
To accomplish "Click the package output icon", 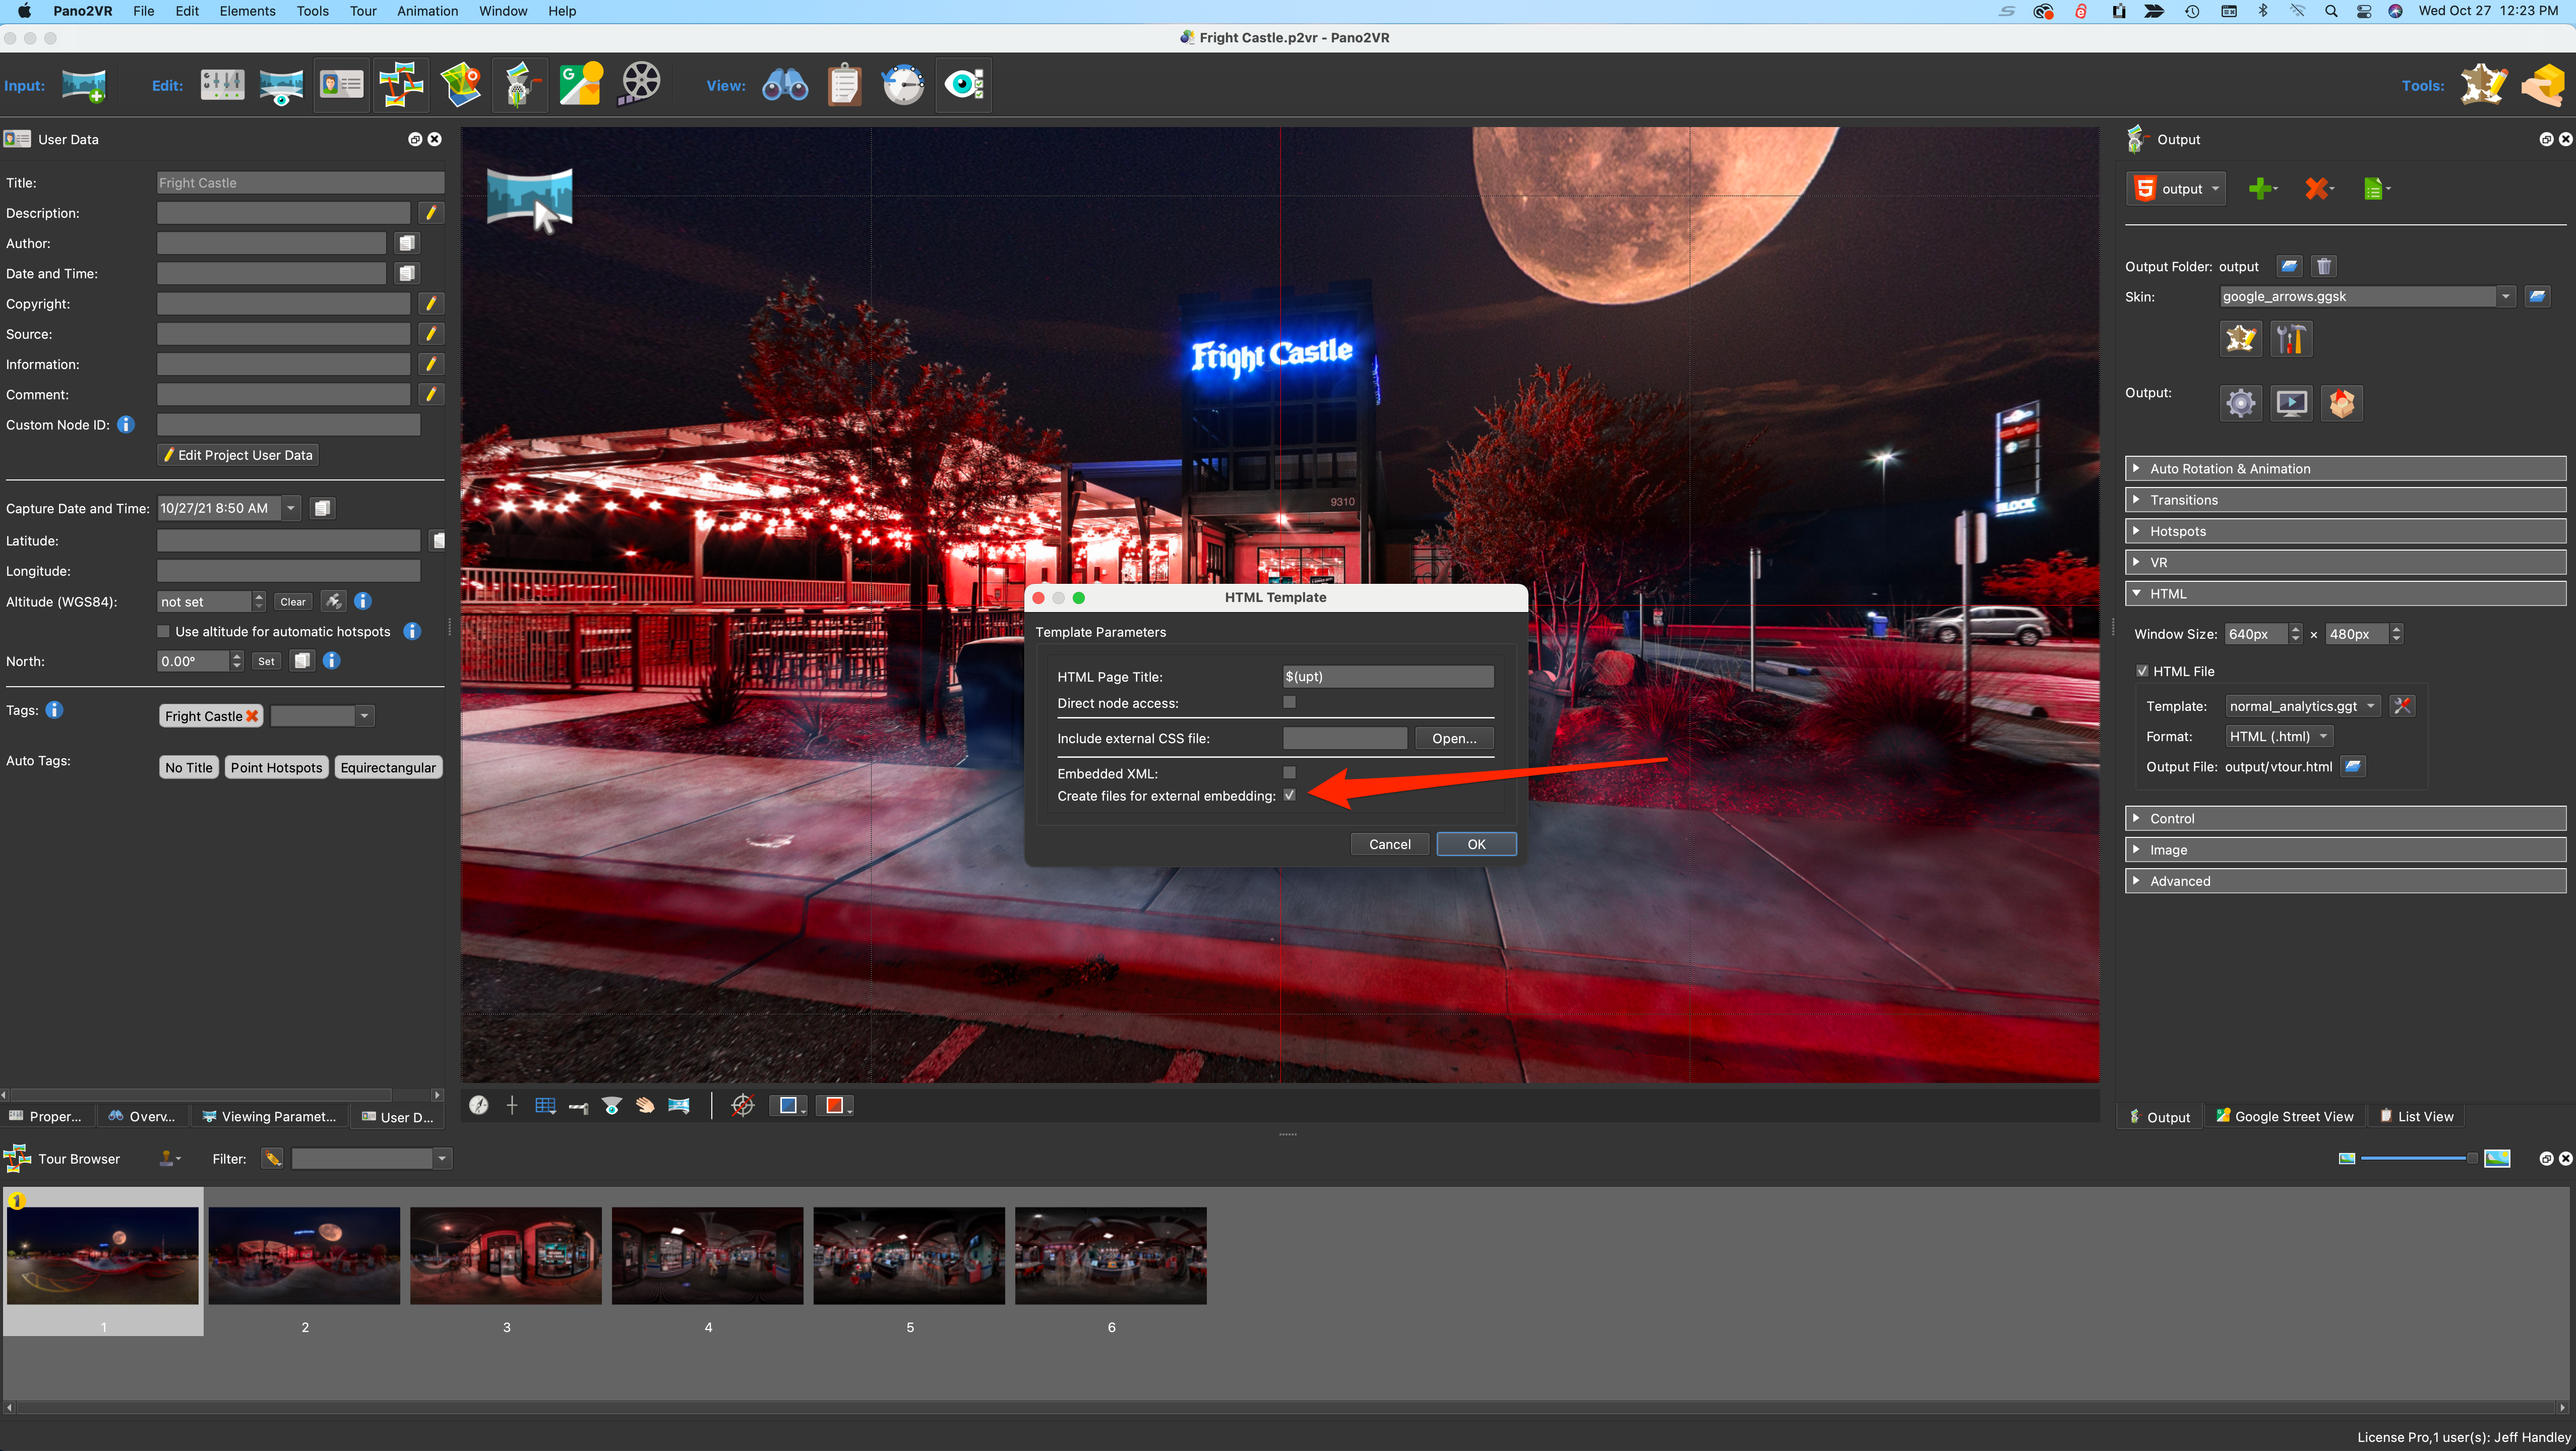I will 2342,403.
